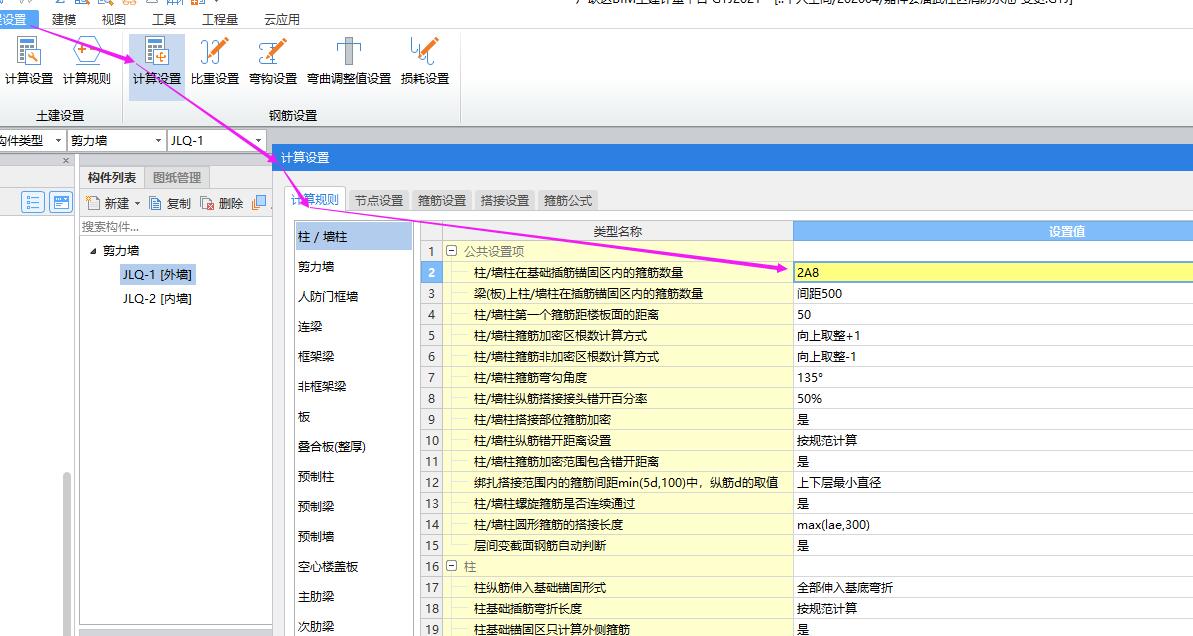The width and height of the screenshot is (1193, 636).
Task: Switch to the 构件列表 tab
Action: [x=112, y=177]
